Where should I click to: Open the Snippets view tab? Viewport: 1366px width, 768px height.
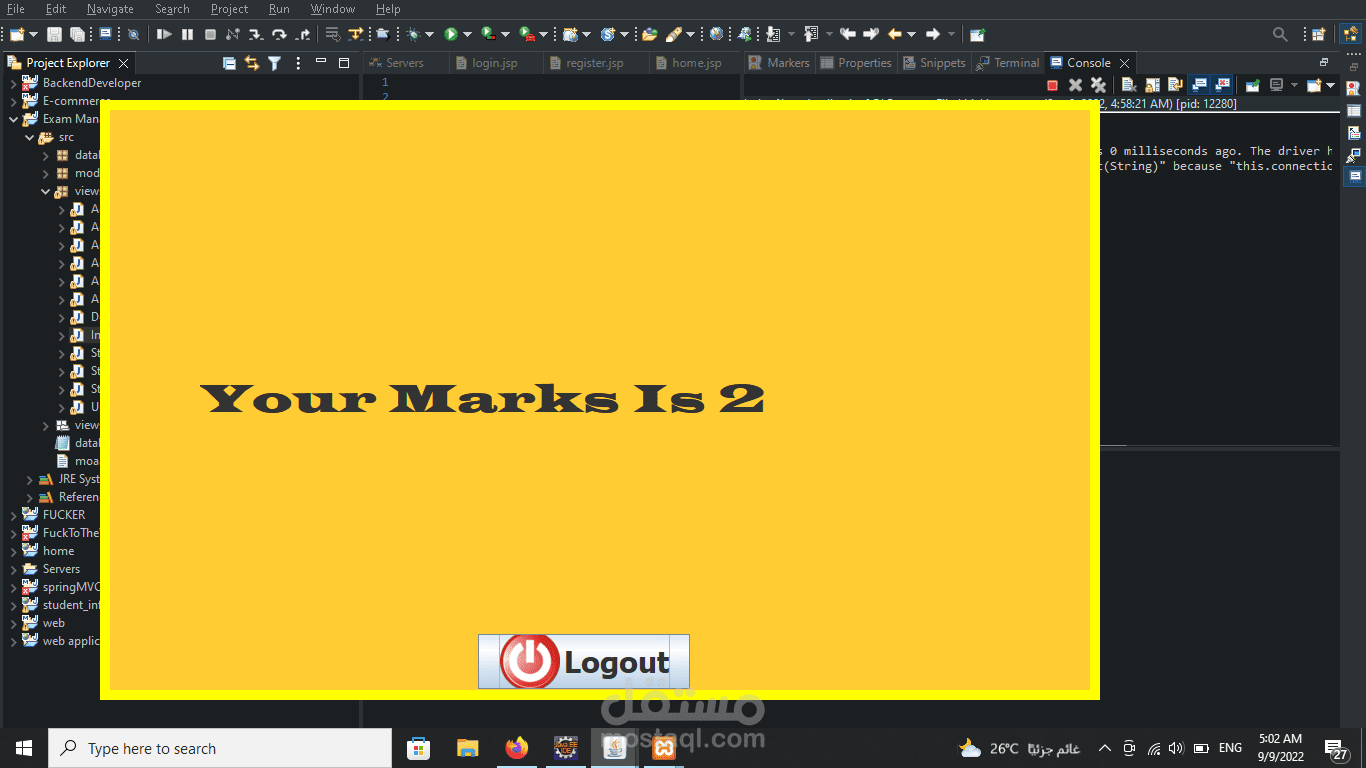click(x=934, y=63)
